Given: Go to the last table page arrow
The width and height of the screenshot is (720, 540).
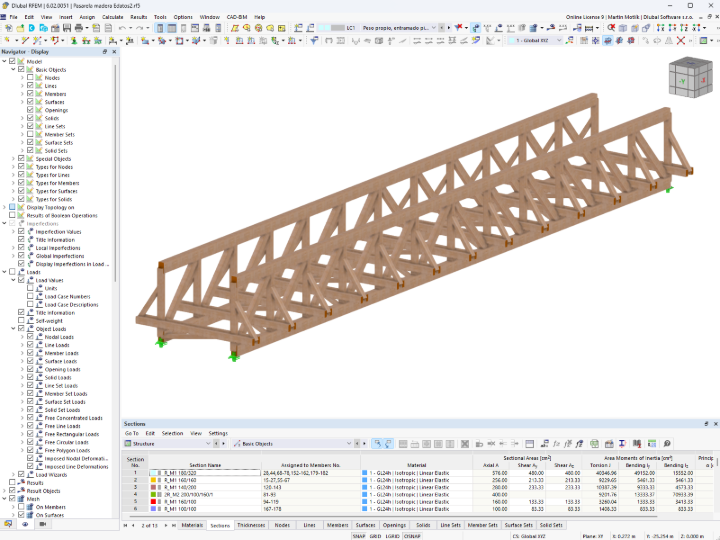Looking at the screenshot, I should 174,525.
